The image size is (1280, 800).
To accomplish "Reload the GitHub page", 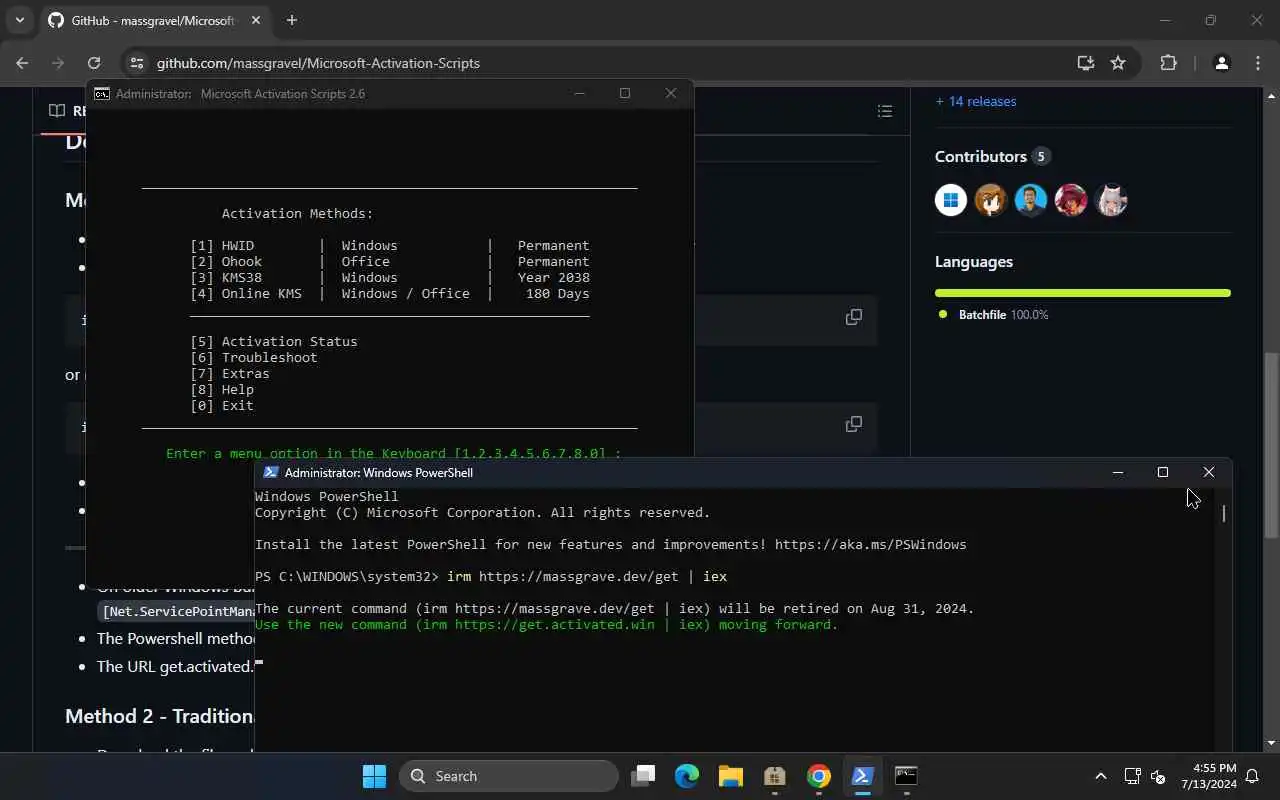I will pyautogui.click(x=94, y=63).
